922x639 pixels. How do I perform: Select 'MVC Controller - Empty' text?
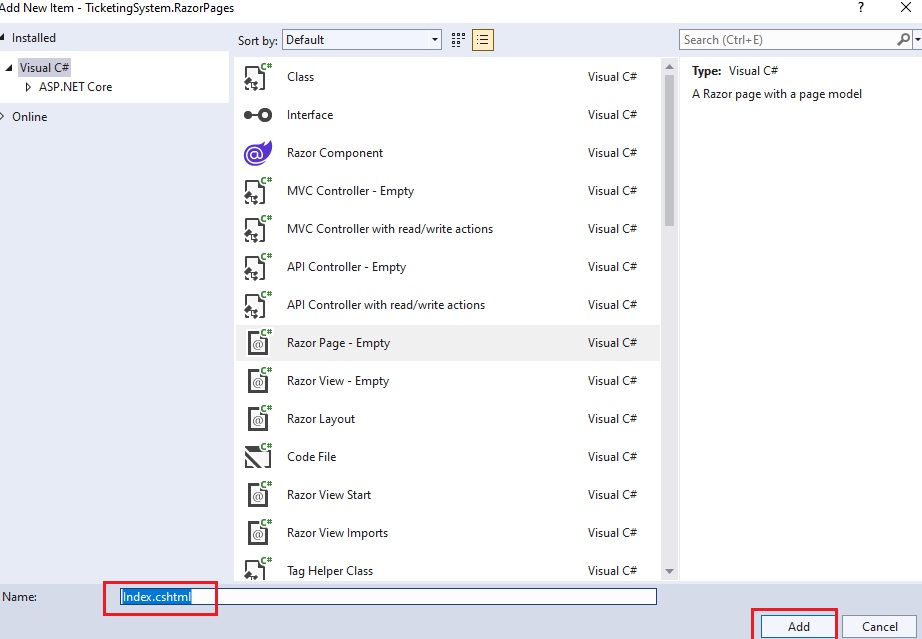click(x=350, y=191)
